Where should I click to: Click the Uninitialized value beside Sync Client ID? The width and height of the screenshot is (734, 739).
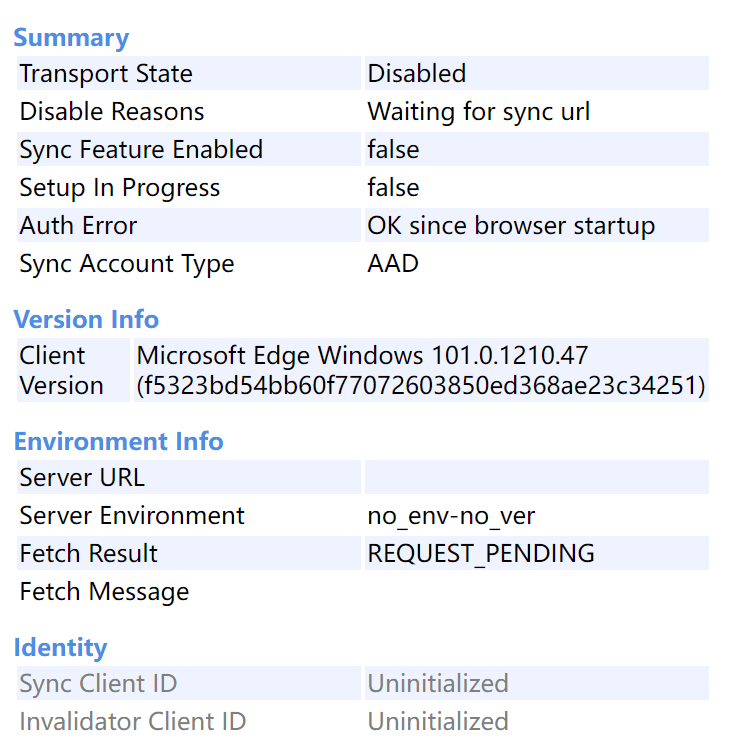[x=438, y=684]
